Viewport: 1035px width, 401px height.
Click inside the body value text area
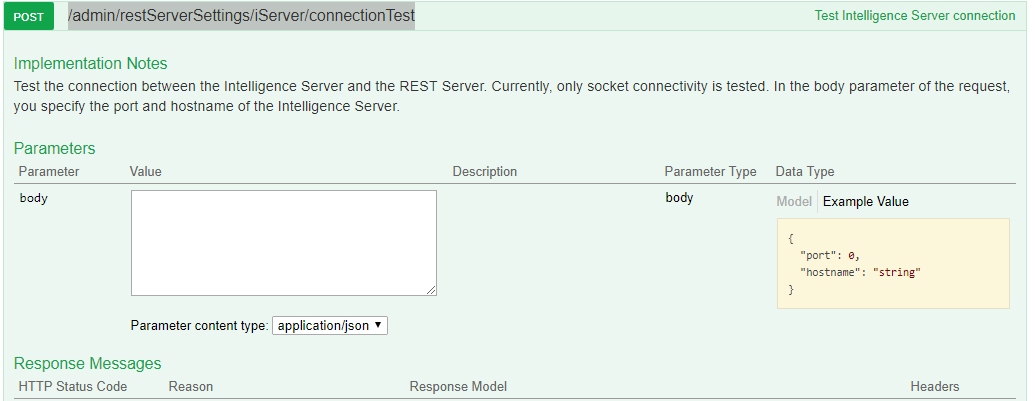point(284,243)
